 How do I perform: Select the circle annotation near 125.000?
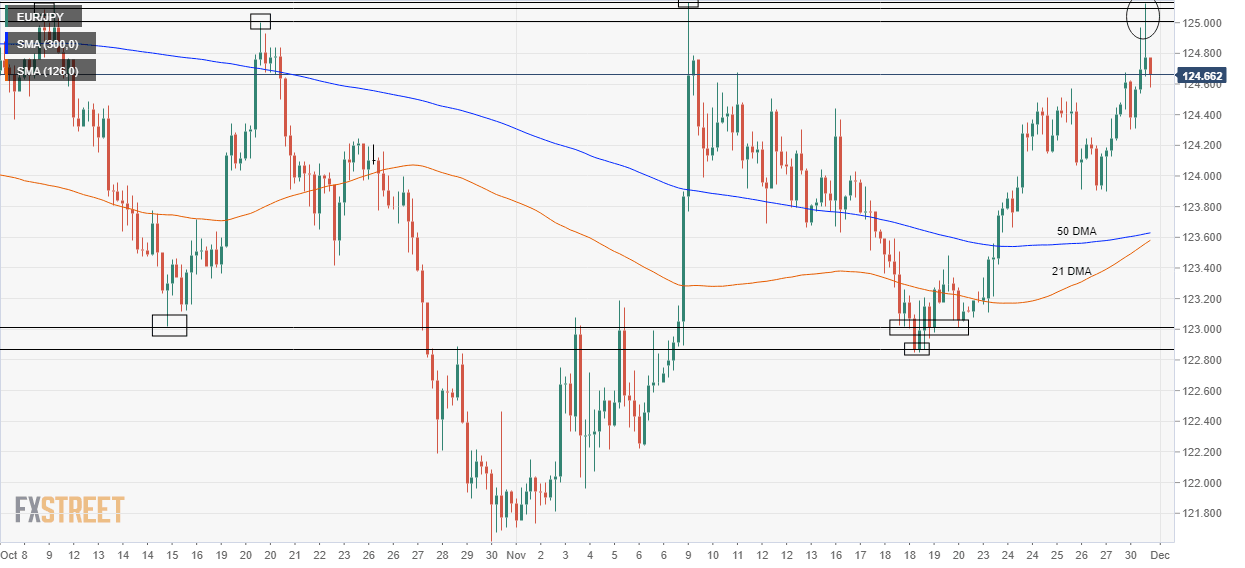pos(1142,16)
